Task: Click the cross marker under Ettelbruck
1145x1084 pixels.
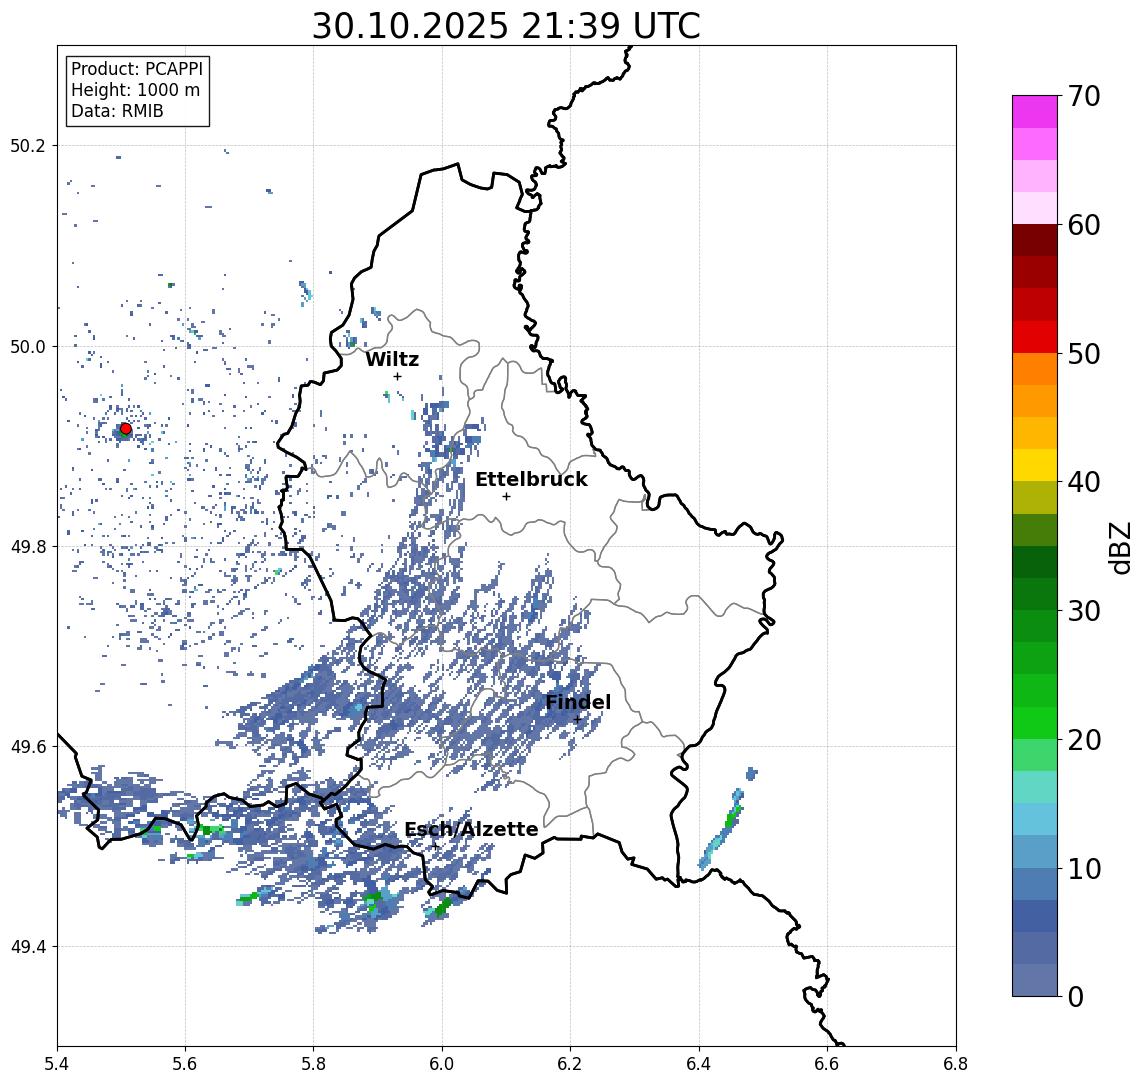Action: (x=507, y=497)
